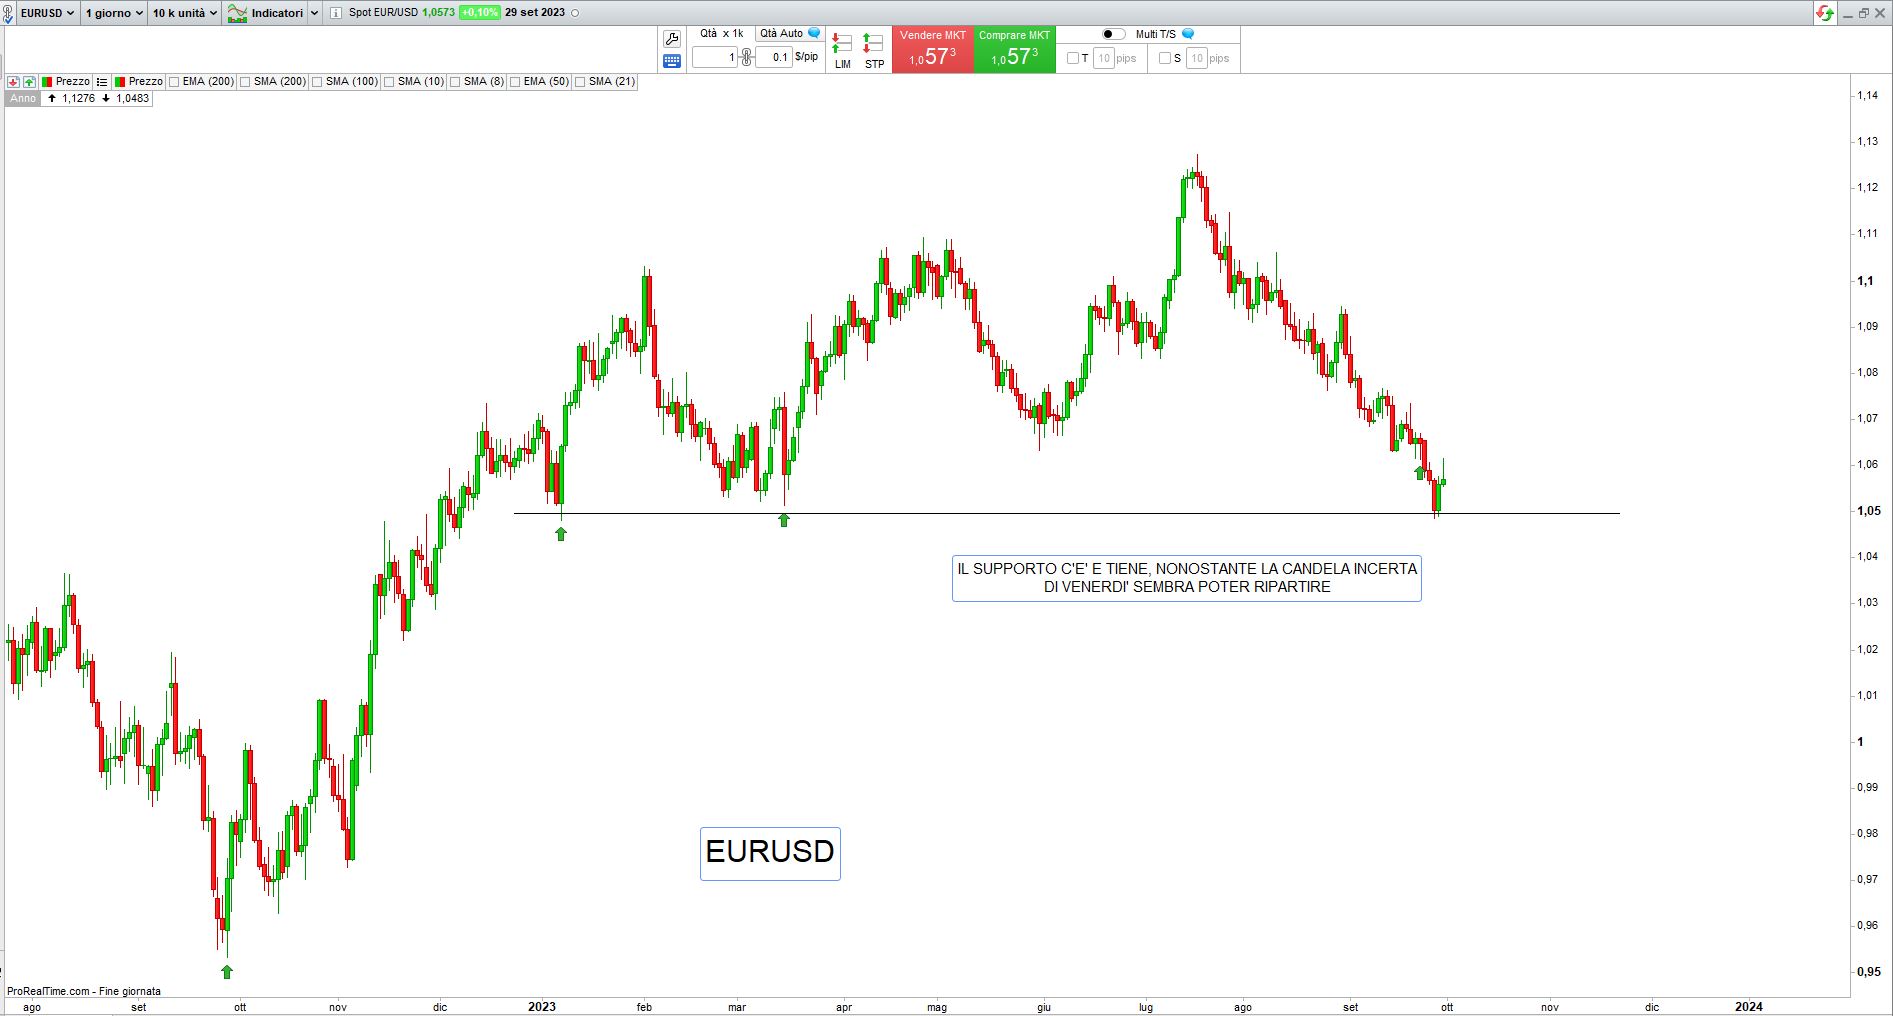Click the red-green refresh arrows icon
The image size is (1893, 1016).
point(1825,13)
